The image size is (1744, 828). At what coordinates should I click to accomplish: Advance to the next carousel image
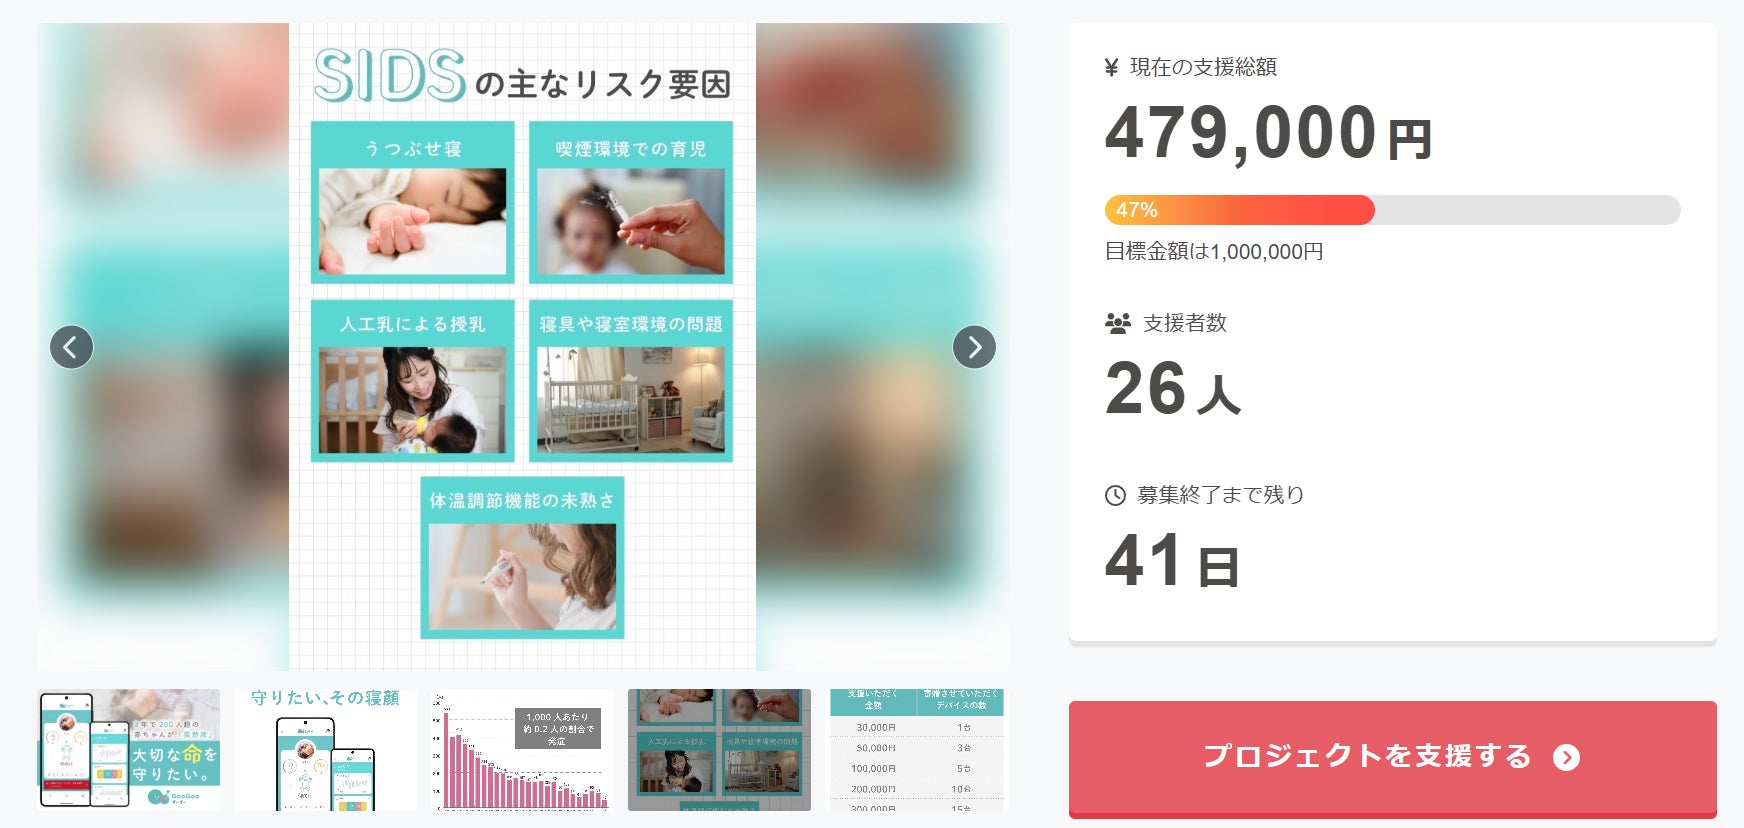click(974, 347)
